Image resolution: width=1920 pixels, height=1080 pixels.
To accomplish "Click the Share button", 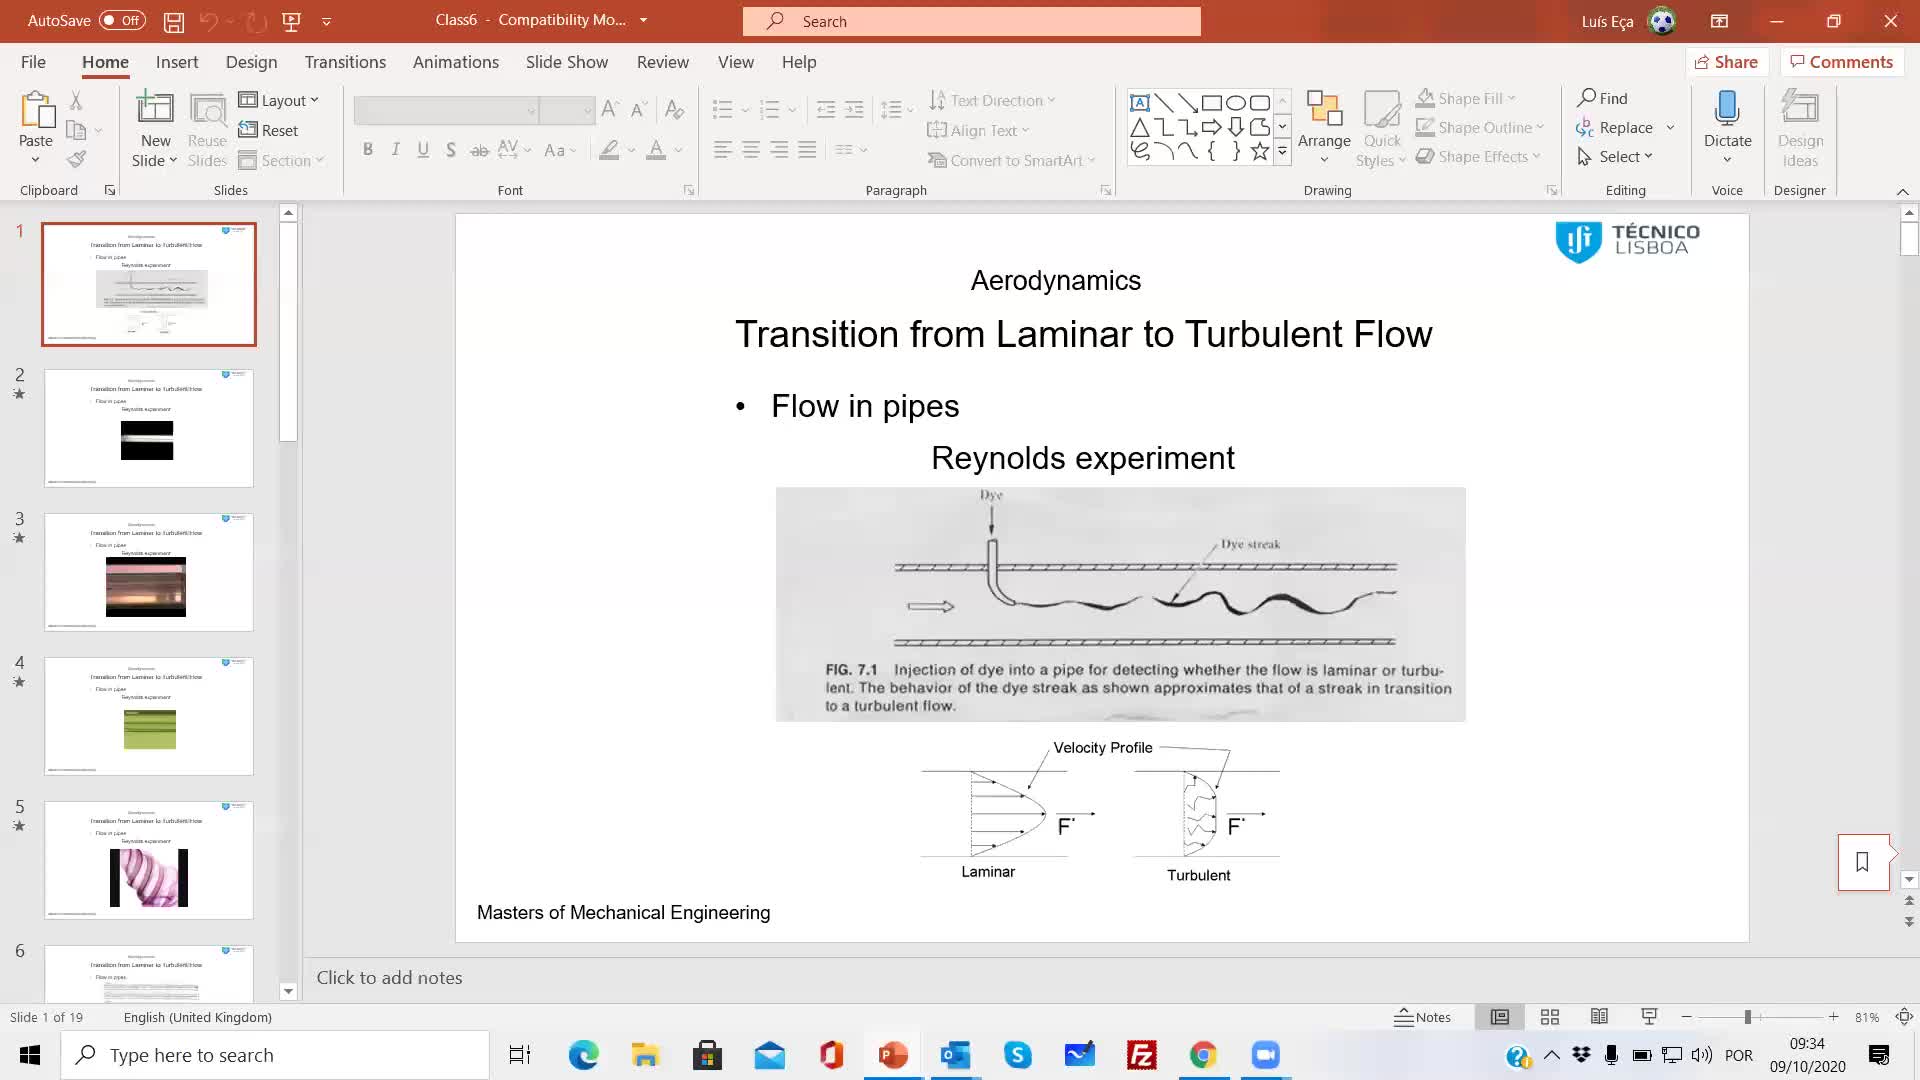I will [1726, 62].
